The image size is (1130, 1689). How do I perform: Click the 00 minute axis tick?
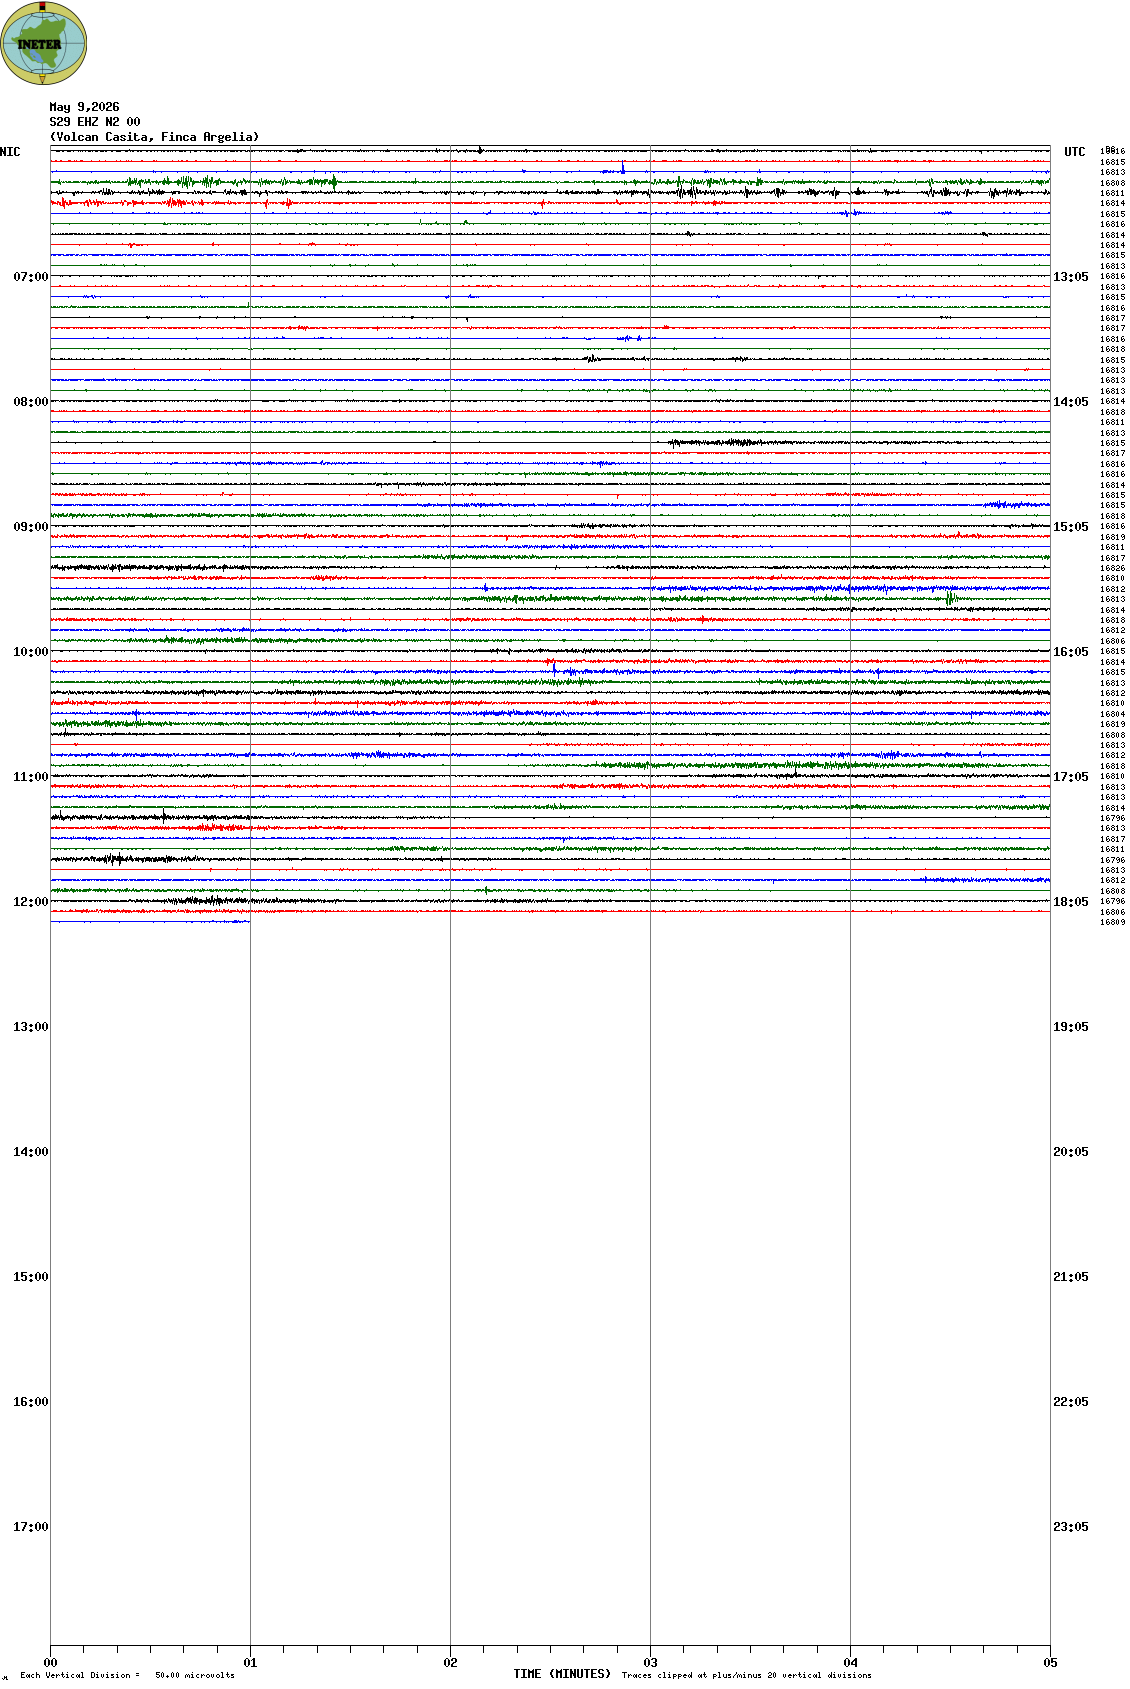point(51,1663)
